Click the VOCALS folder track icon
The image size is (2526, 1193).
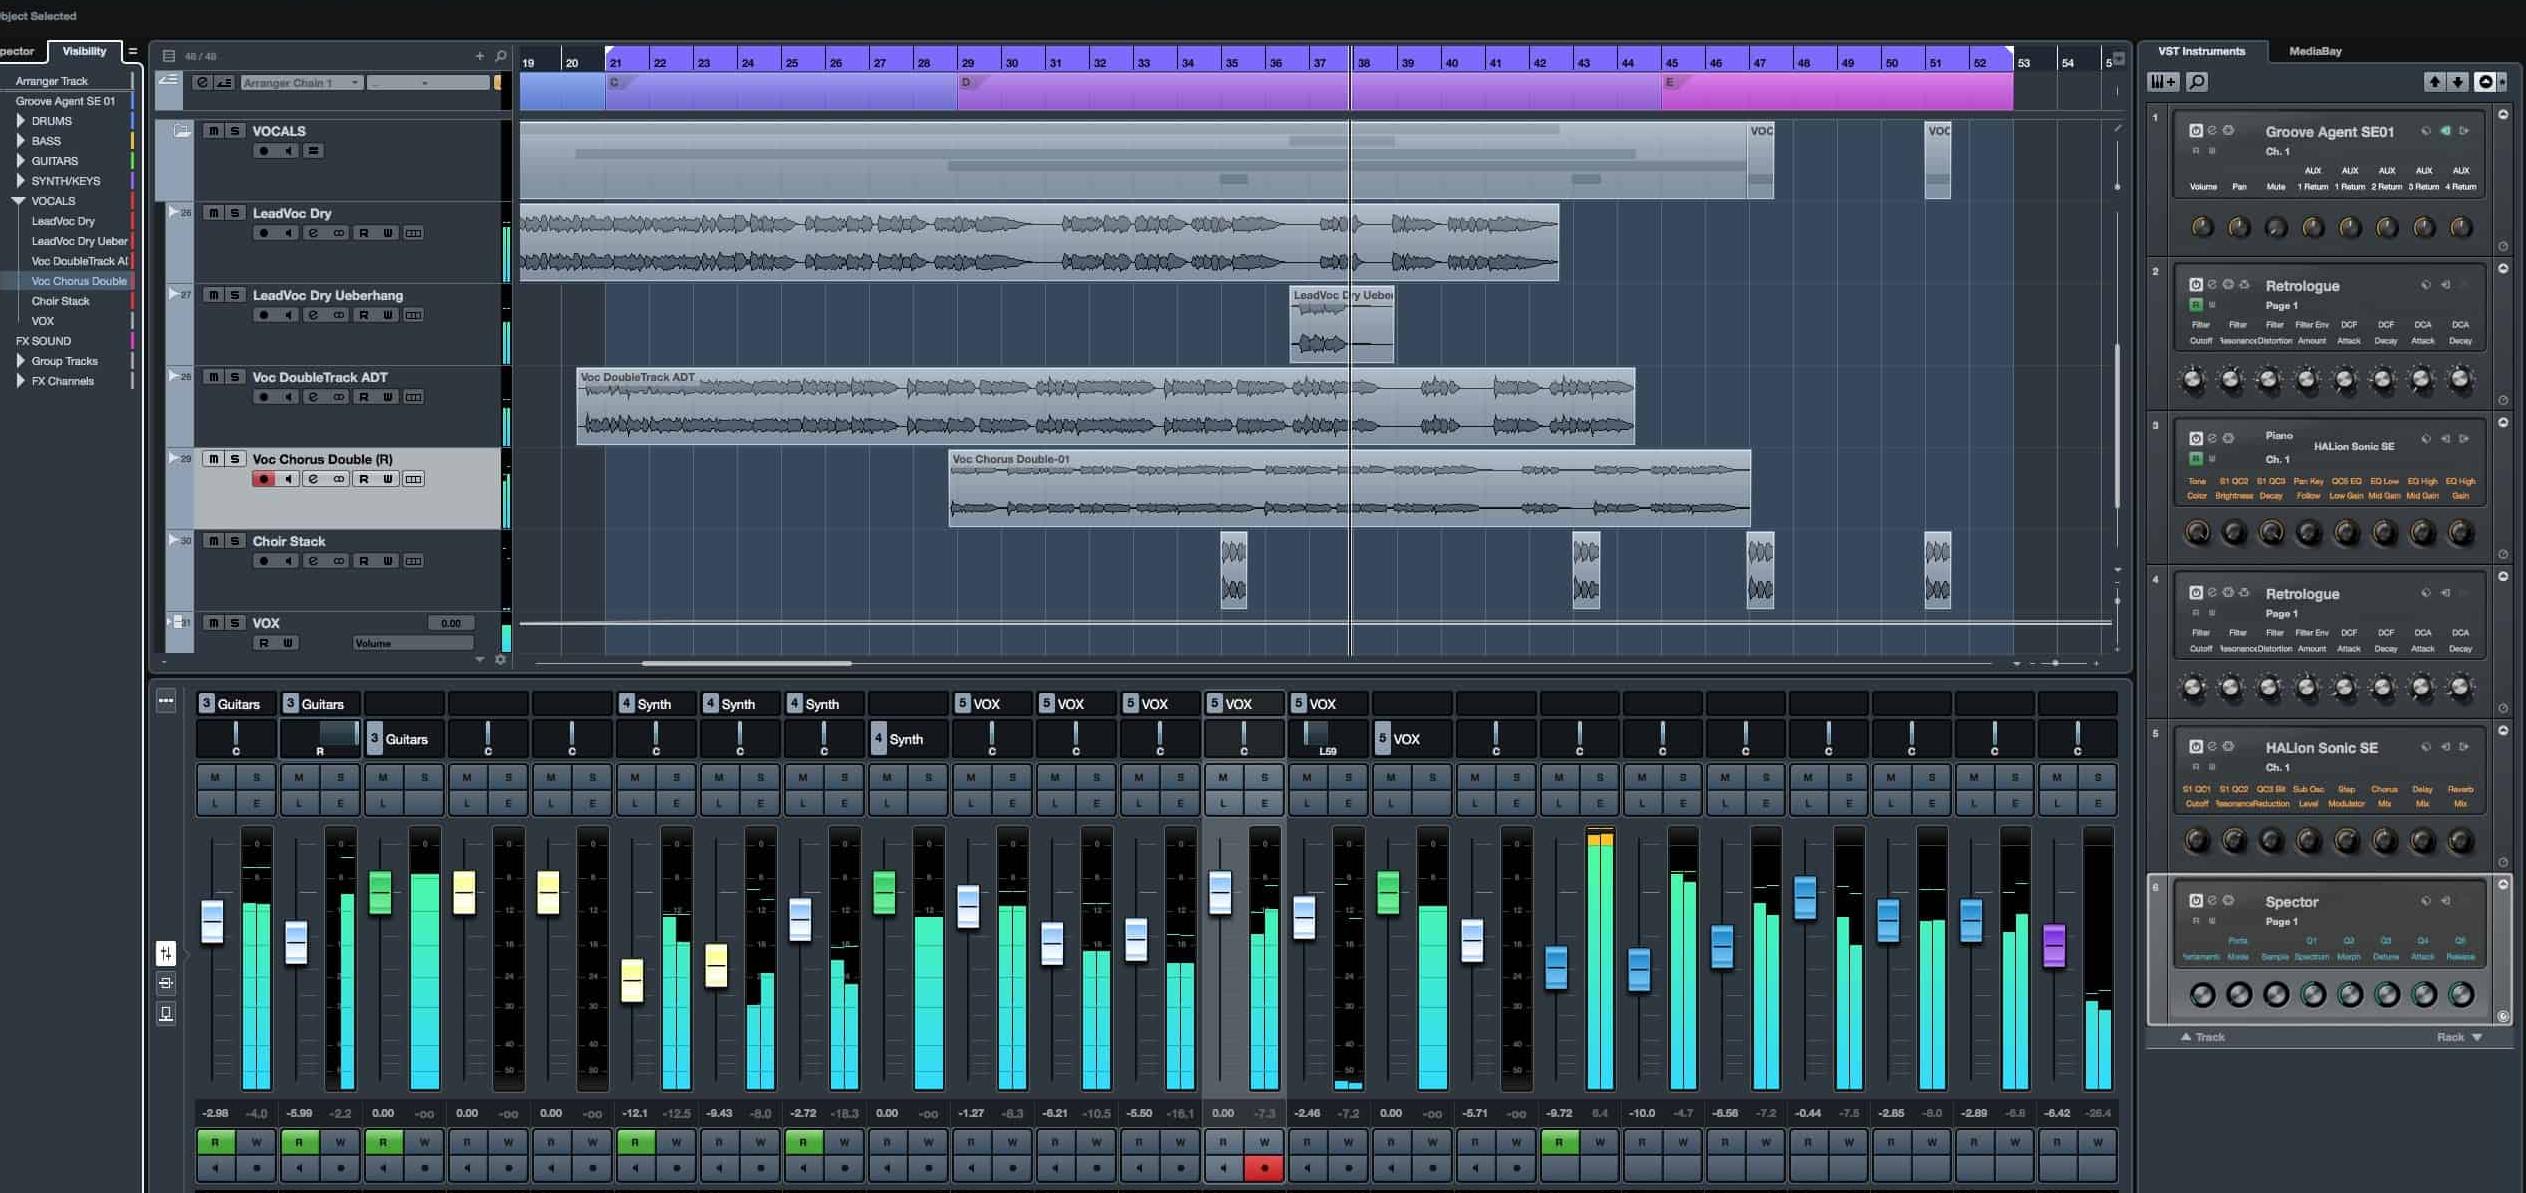[x=181, y=131]
